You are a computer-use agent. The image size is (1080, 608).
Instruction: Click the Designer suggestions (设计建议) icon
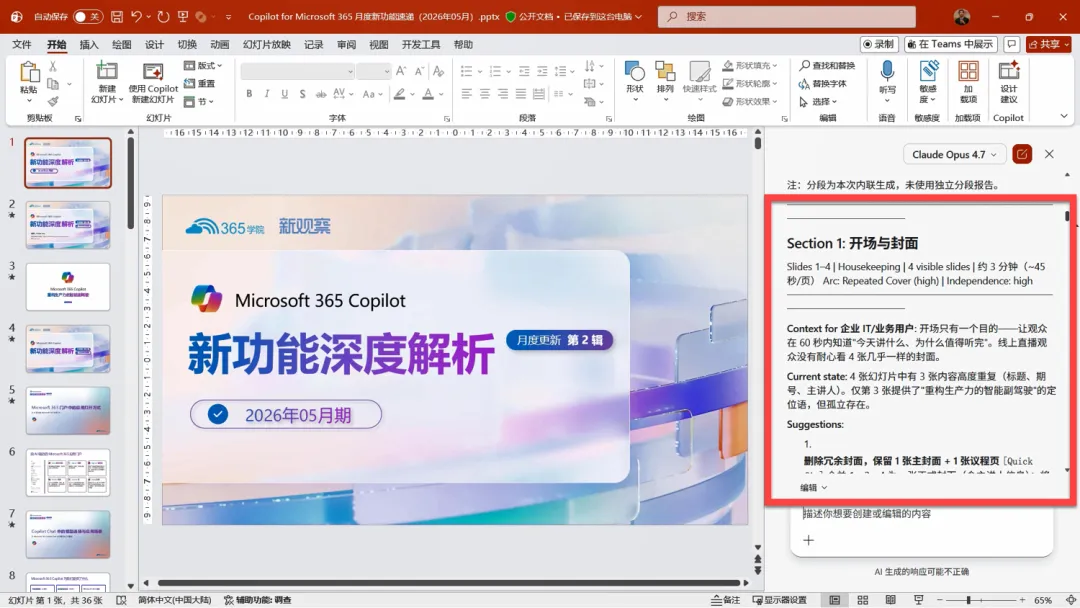pos(1008,71)
